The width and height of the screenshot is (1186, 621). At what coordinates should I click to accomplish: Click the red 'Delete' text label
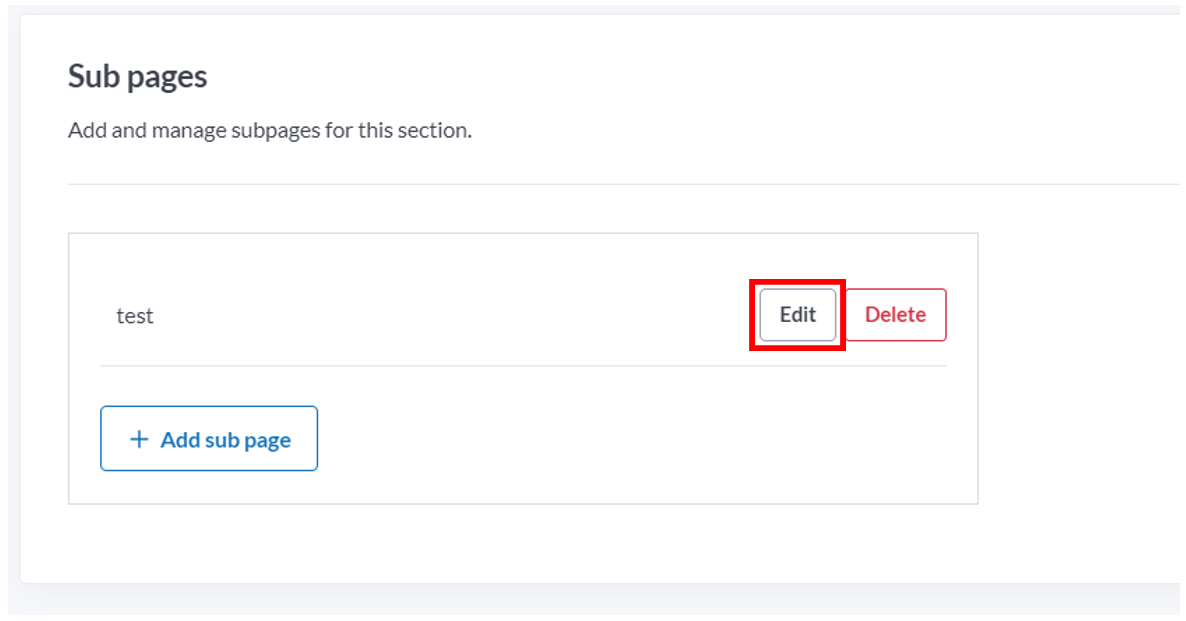896,315
